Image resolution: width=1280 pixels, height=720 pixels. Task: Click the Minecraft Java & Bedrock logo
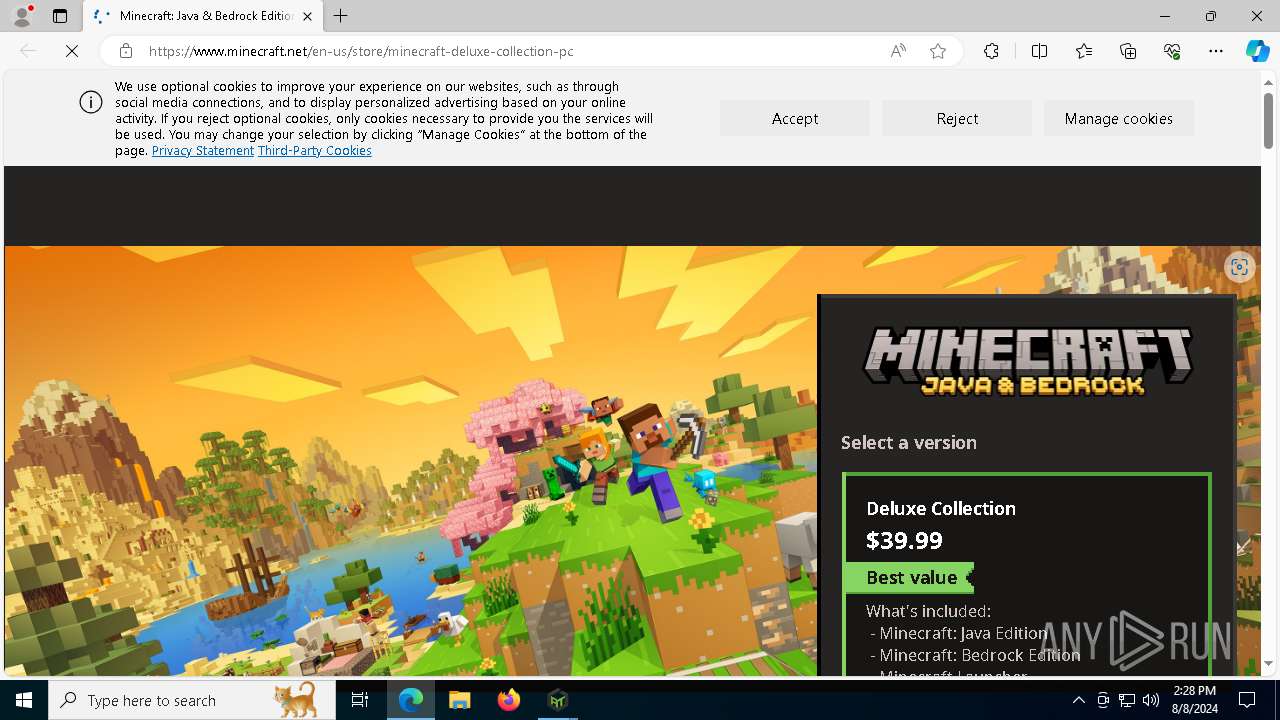[x=1028, y=360]
